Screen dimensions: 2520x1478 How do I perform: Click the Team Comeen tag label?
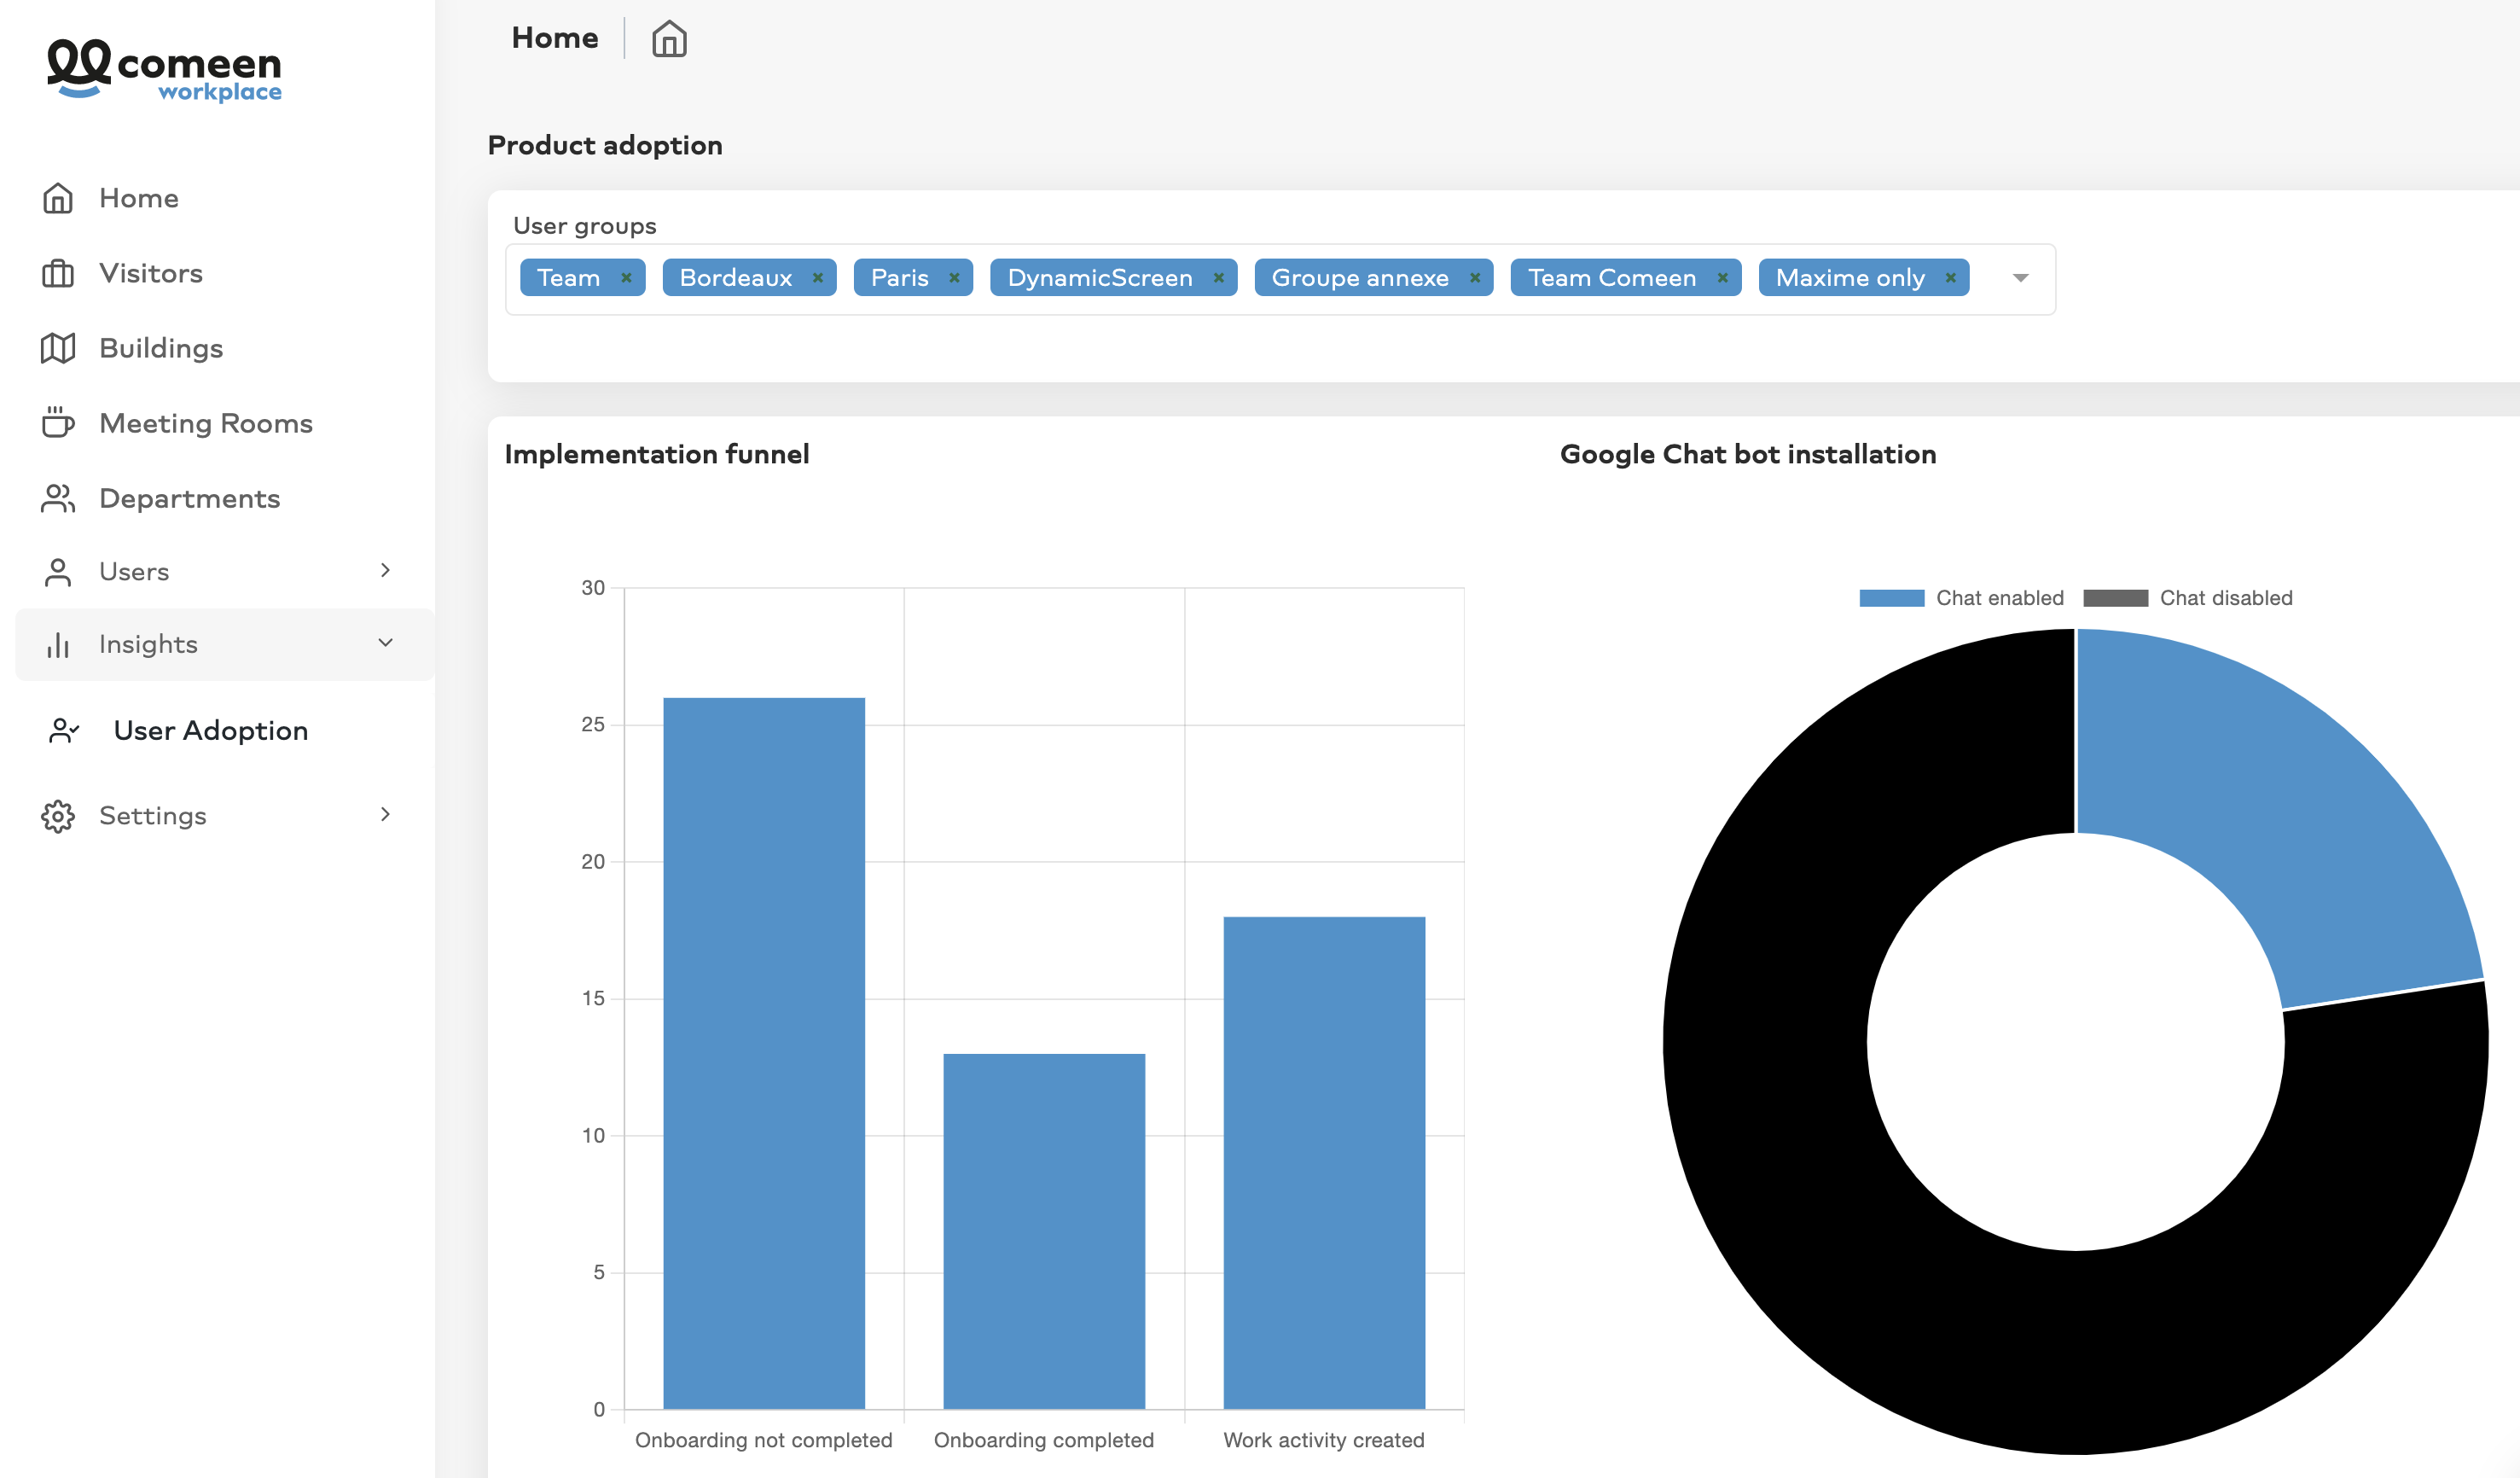1612,278
